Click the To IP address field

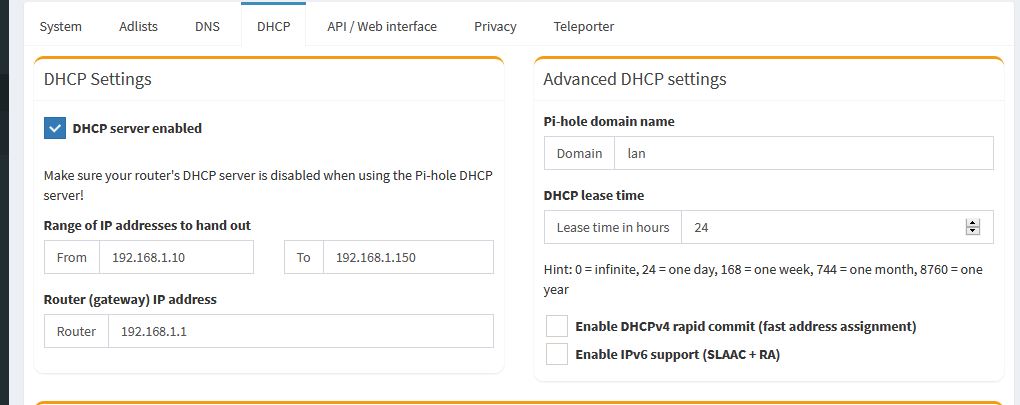click(408, 257)
